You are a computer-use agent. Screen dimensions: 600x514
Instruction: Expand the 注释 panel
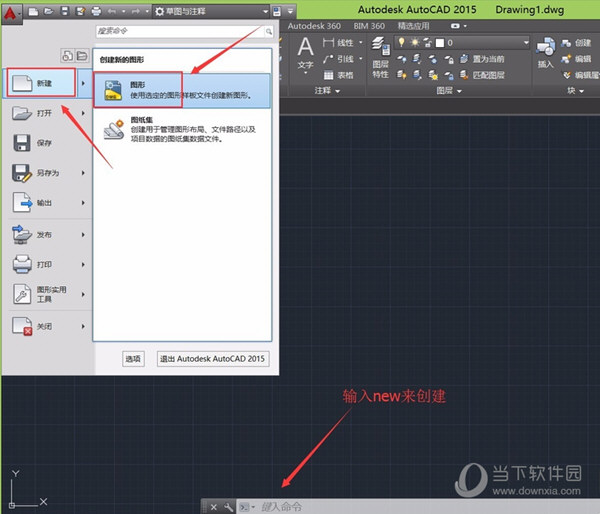pyautogui.click(x=327, y=91)
